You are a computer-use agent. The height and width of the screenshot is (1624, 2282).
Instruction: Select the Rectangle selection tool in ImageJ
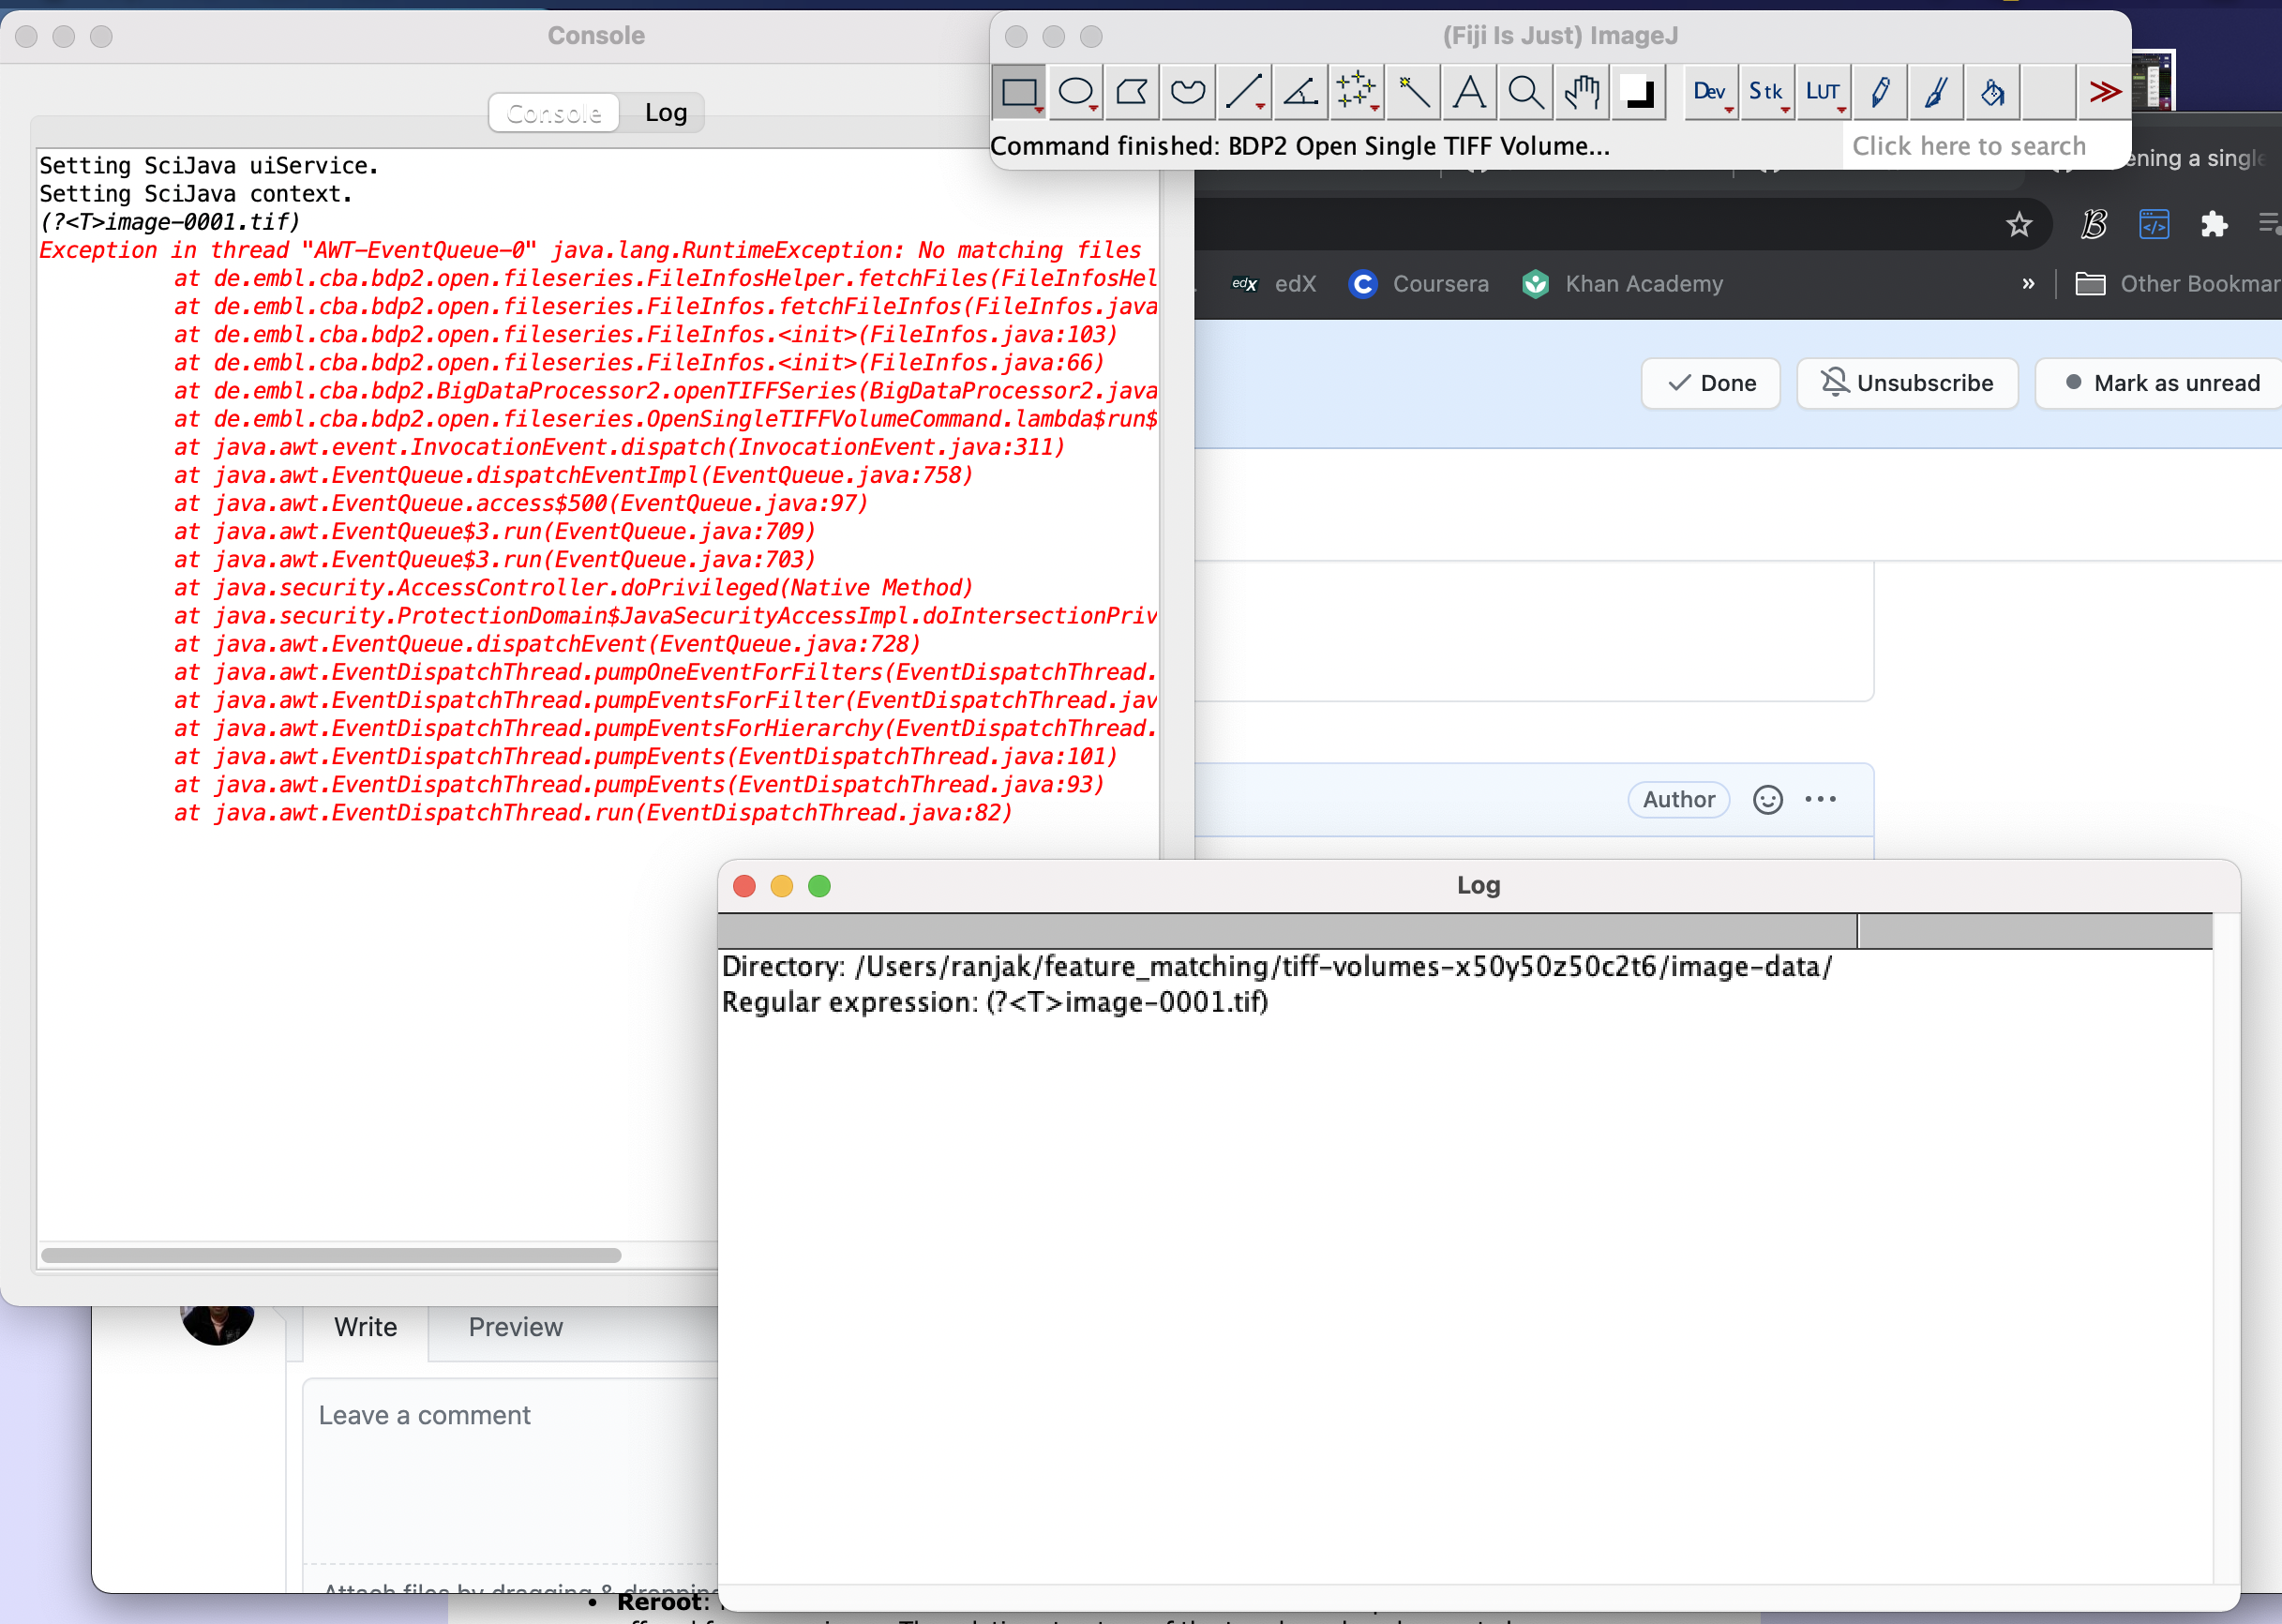pyautogui.click(x=1019, y=92)
